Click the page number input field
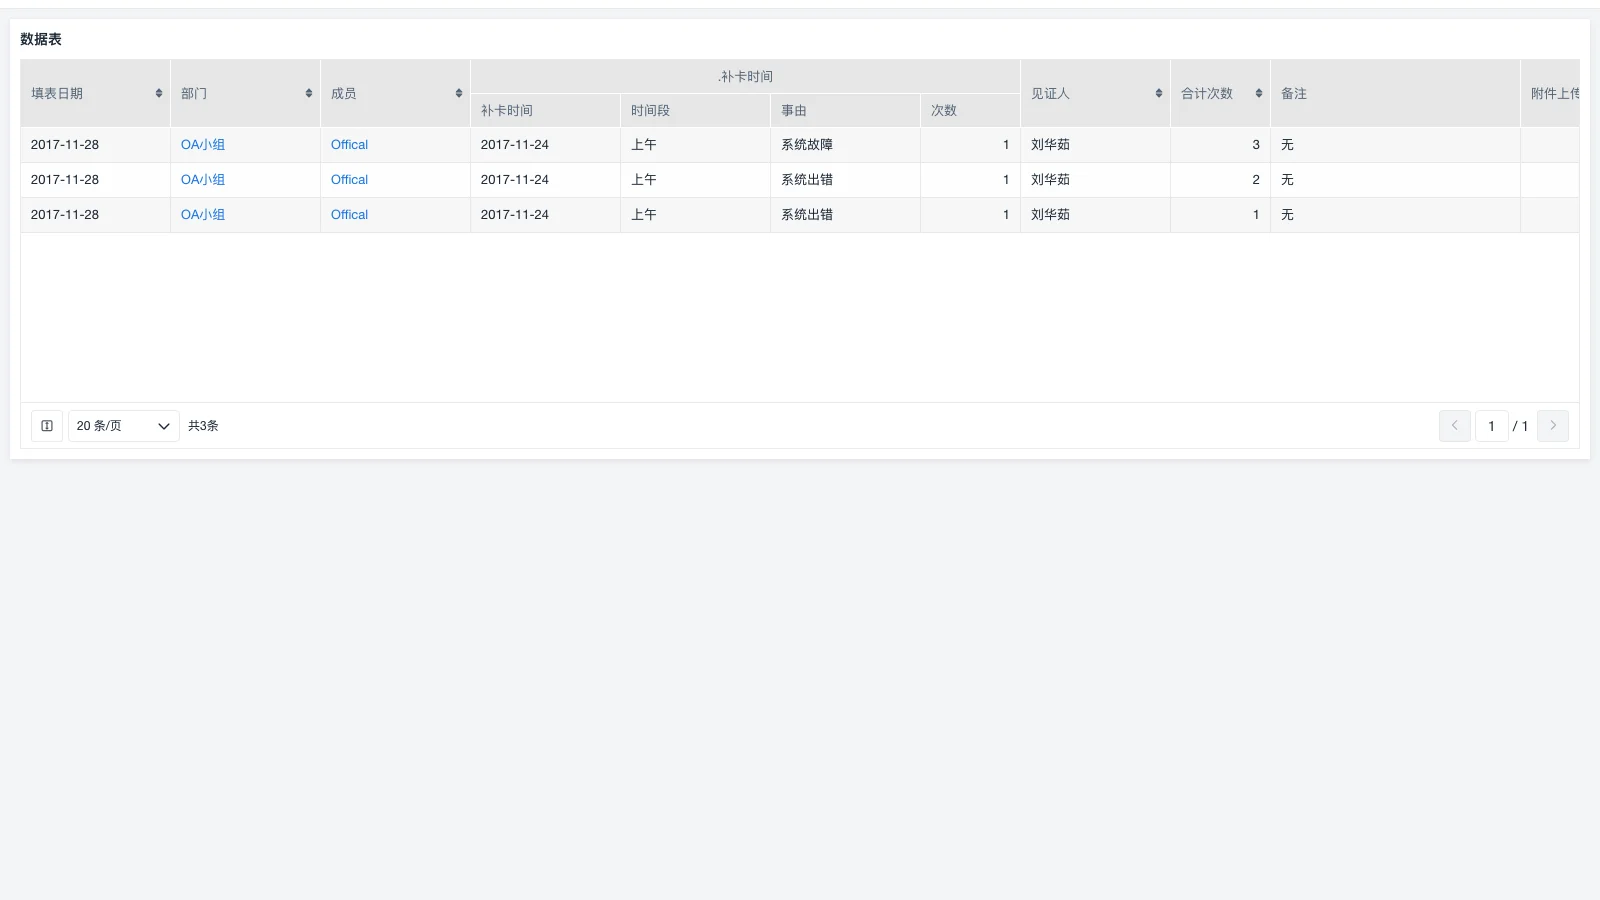The image size is (1600, 900). point(1491,426)
